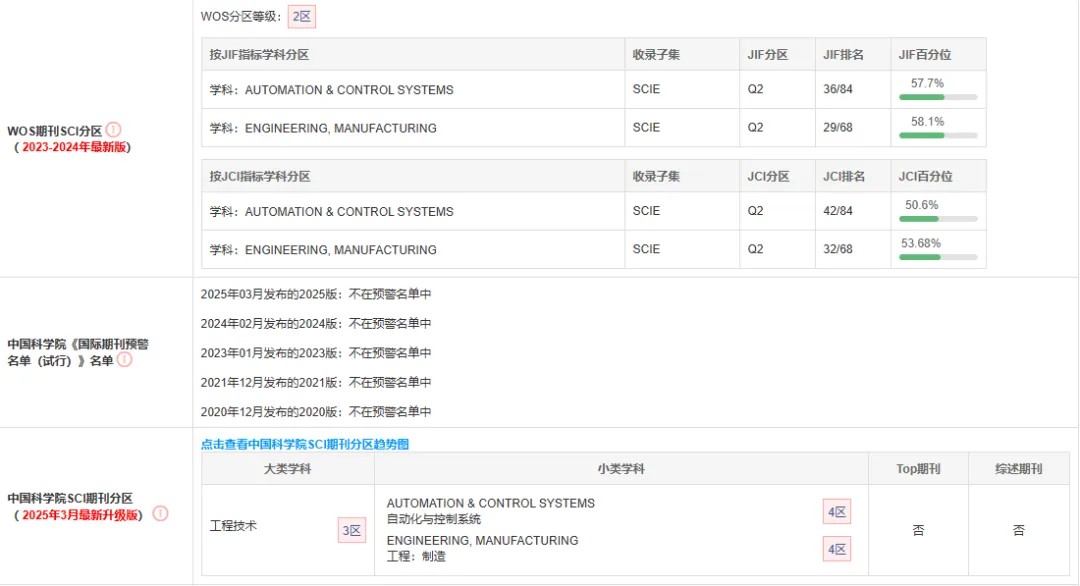
Task: Click AUTOMATION & CONTROL SYSTEMS in JIF table
Action: click(349, 90)
